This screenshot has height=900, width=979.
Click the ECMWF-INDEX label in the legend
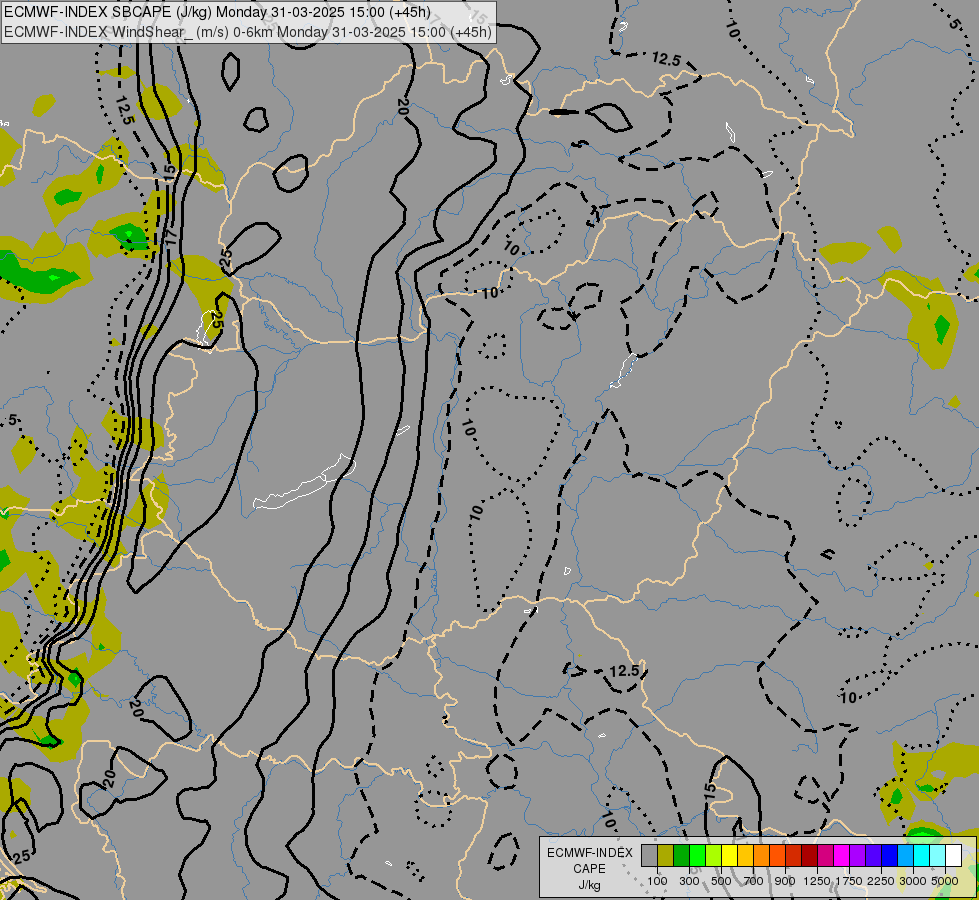(x=590, y=853)
